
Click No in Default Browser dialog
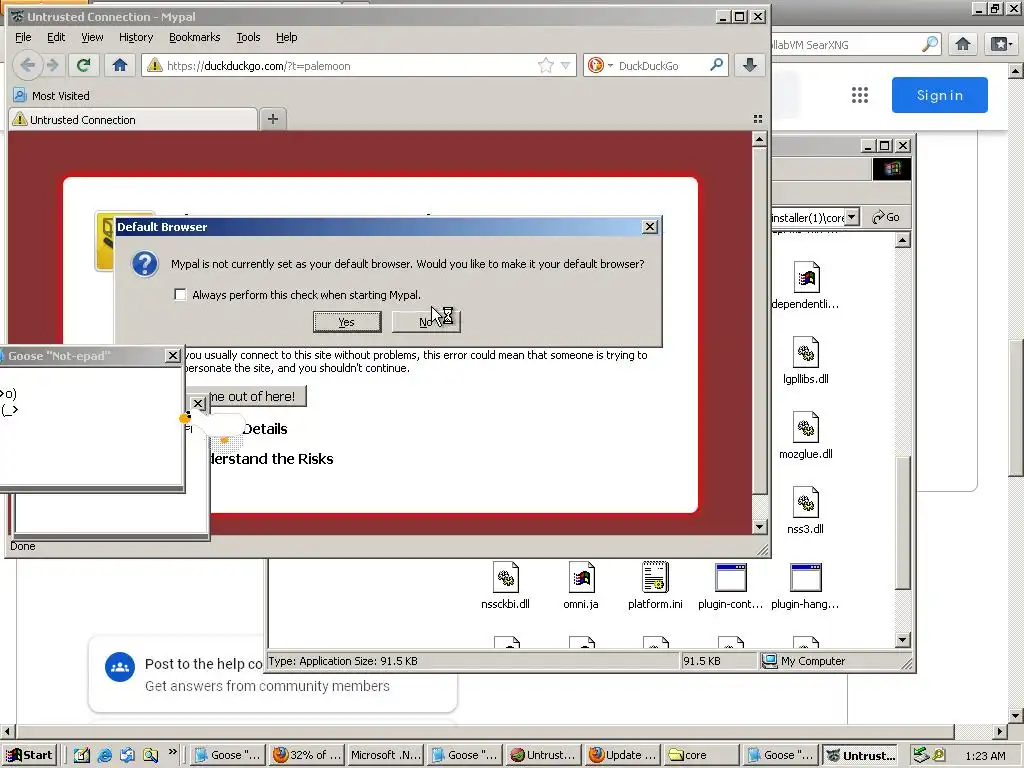tap(426, 321)
